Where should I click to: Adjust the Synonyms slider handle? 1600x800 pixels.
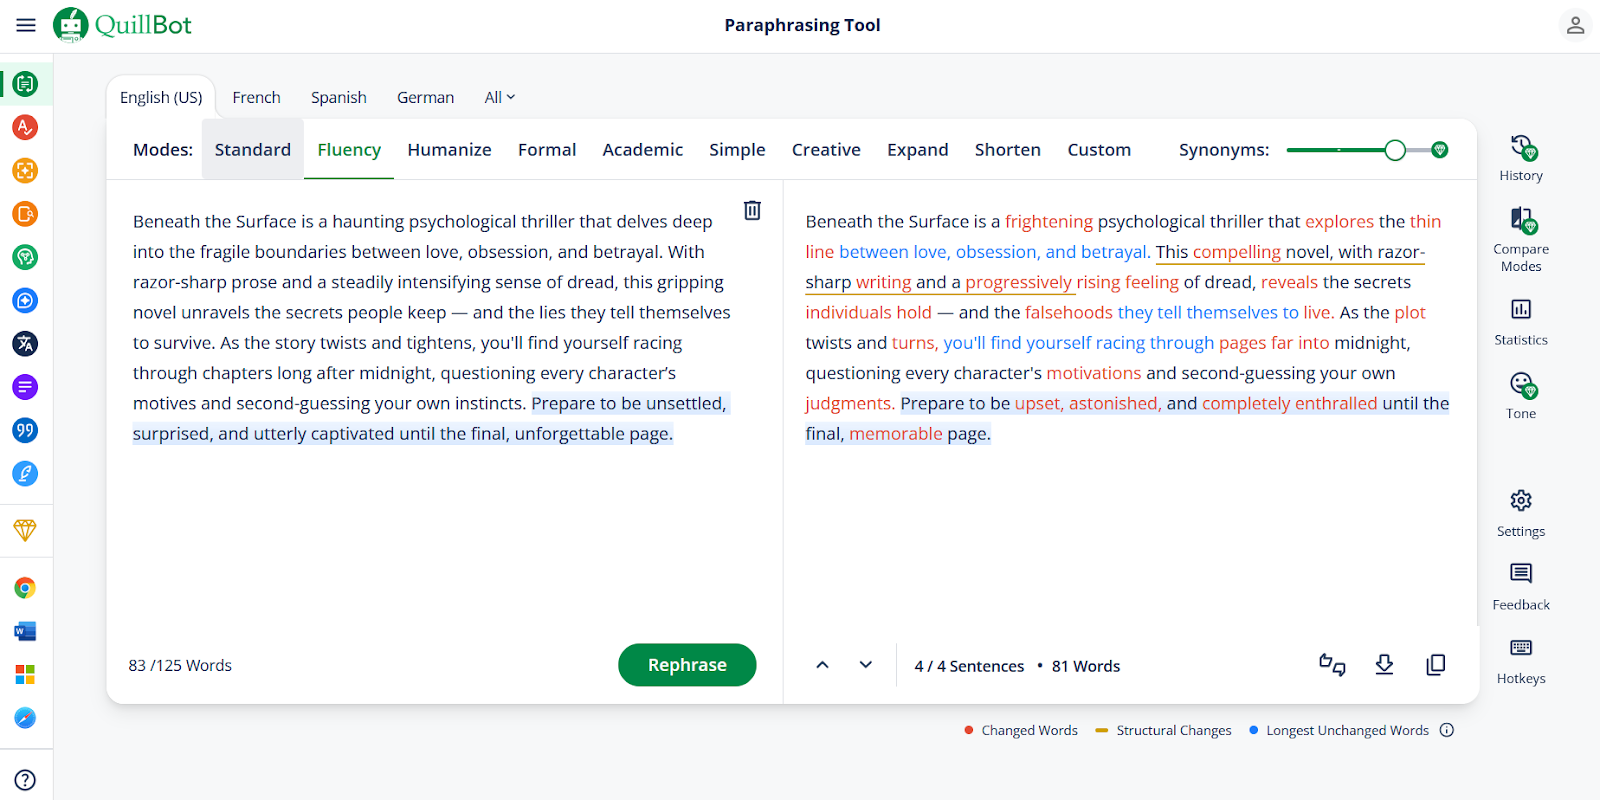[1395, 150]
